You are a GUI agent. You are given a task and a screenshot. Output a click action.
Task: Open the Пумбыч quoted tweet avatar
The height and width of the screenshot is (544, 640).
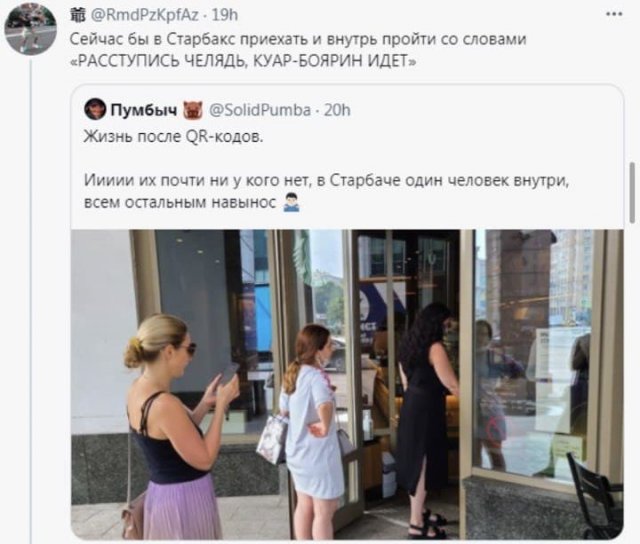tap(95, 110)
